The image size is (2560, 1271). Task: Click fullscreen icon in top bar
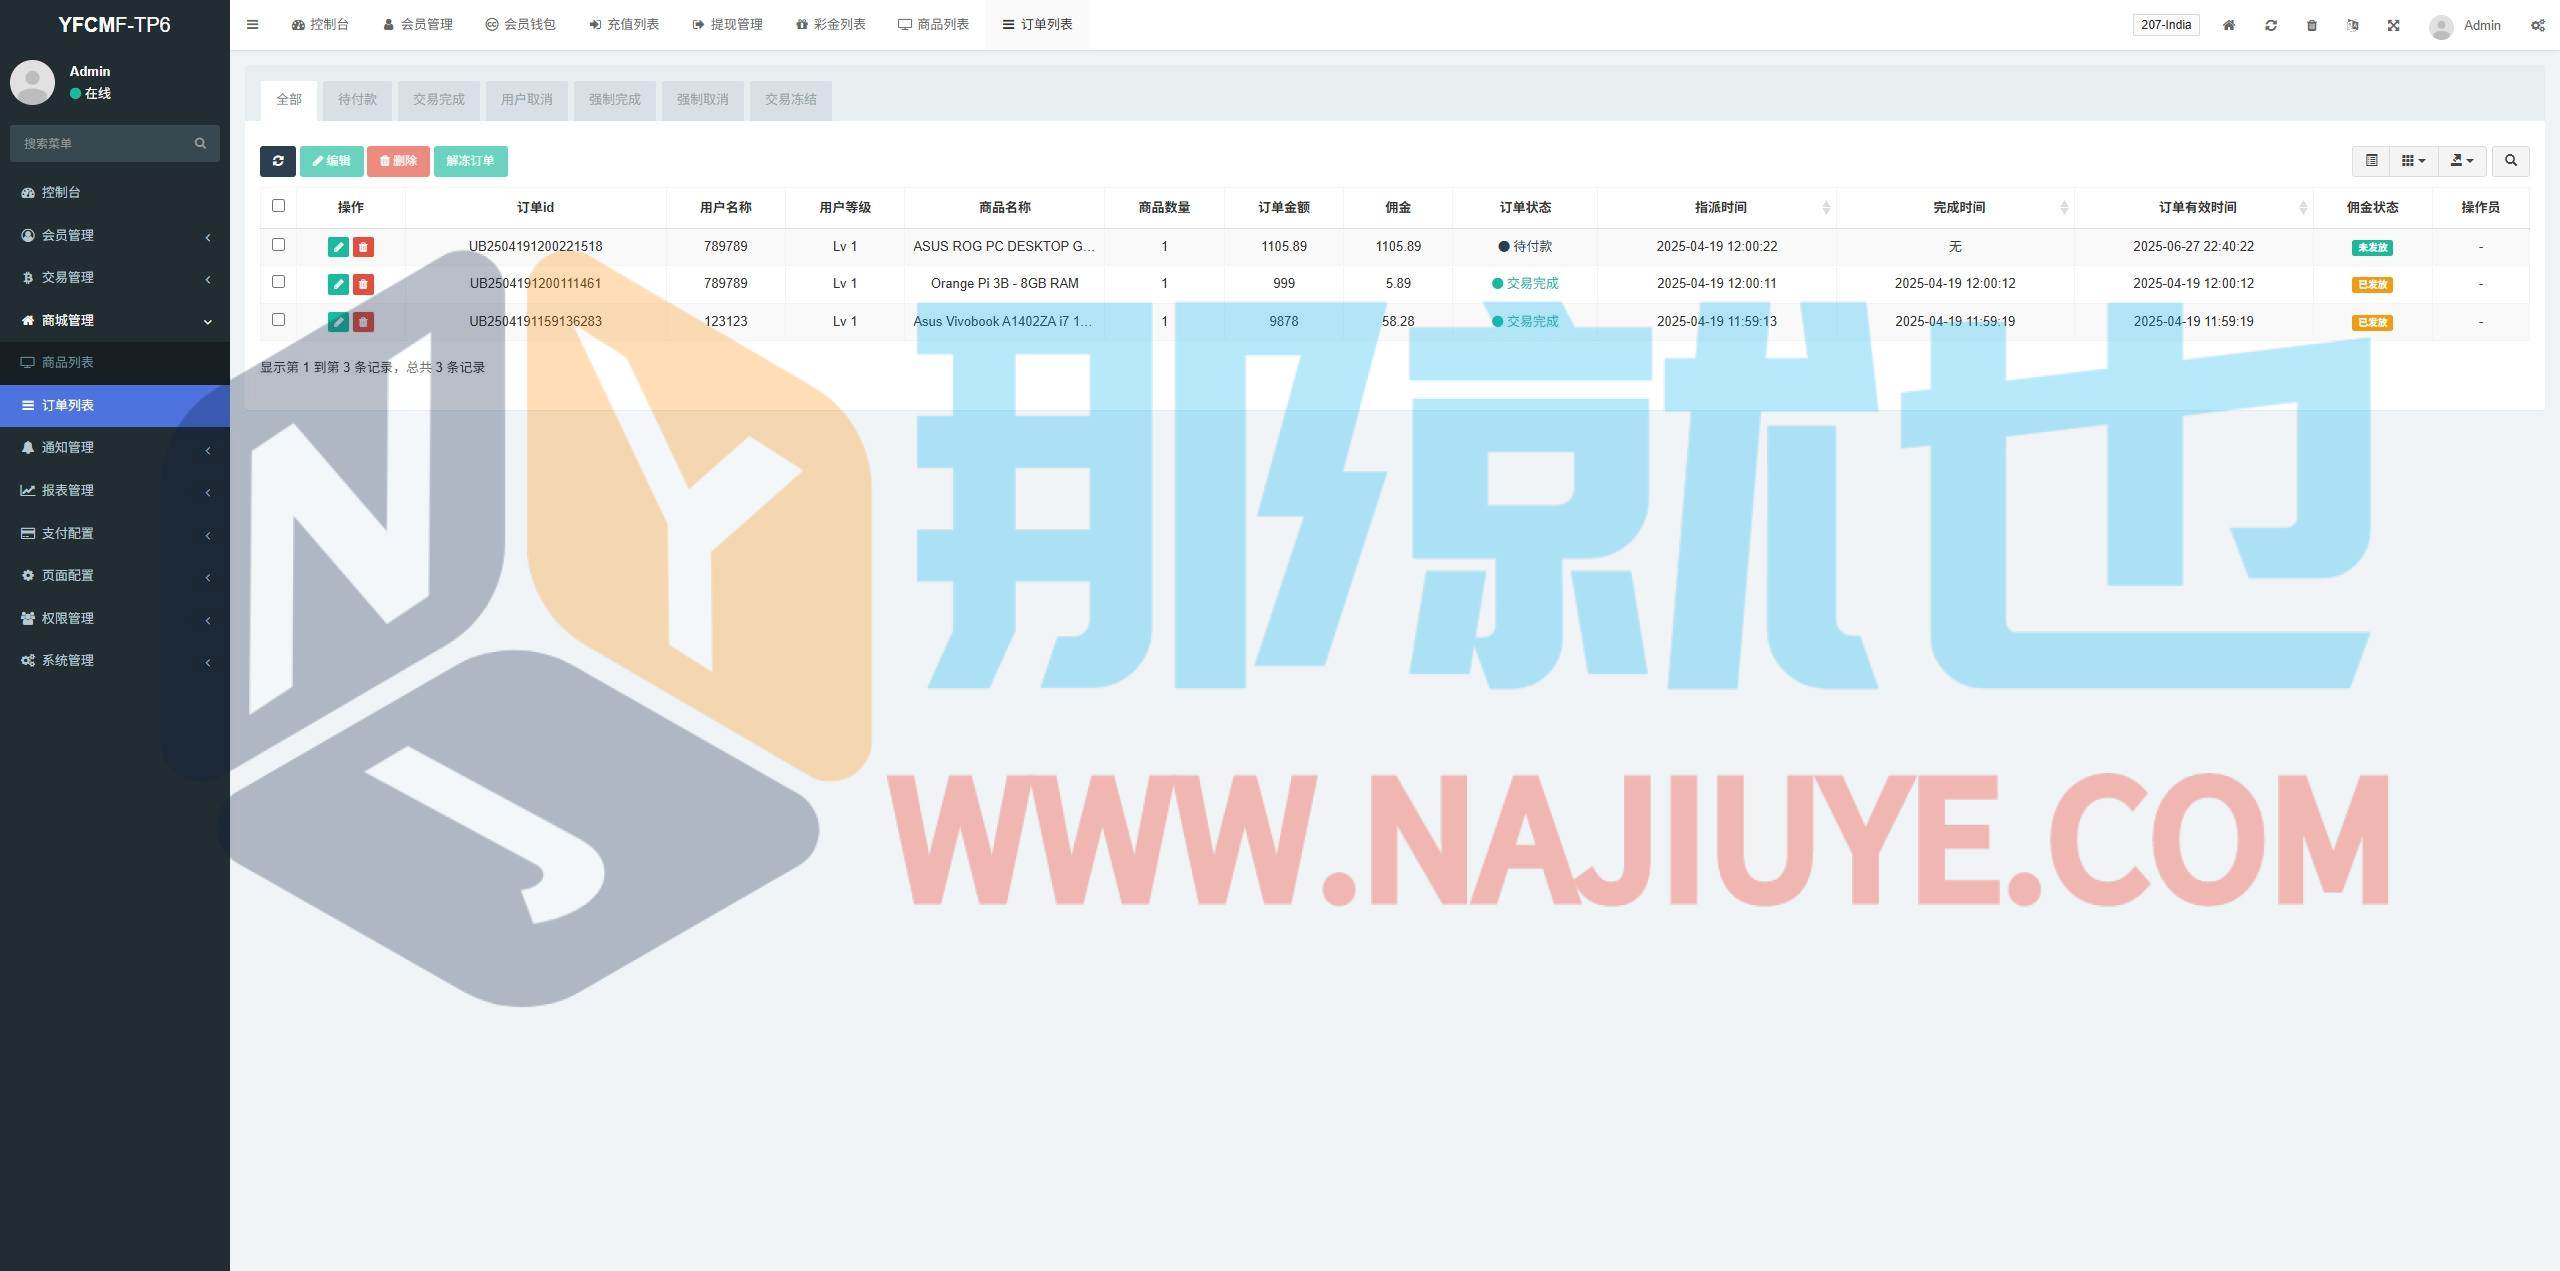click(2393, 25)
